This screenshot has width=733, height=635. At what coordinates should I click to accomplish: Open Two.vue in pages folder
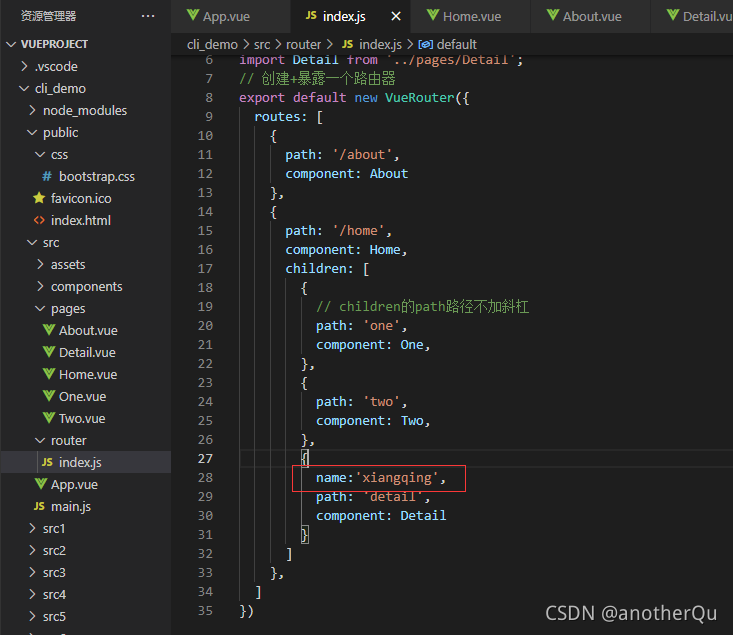pos(82,418)
